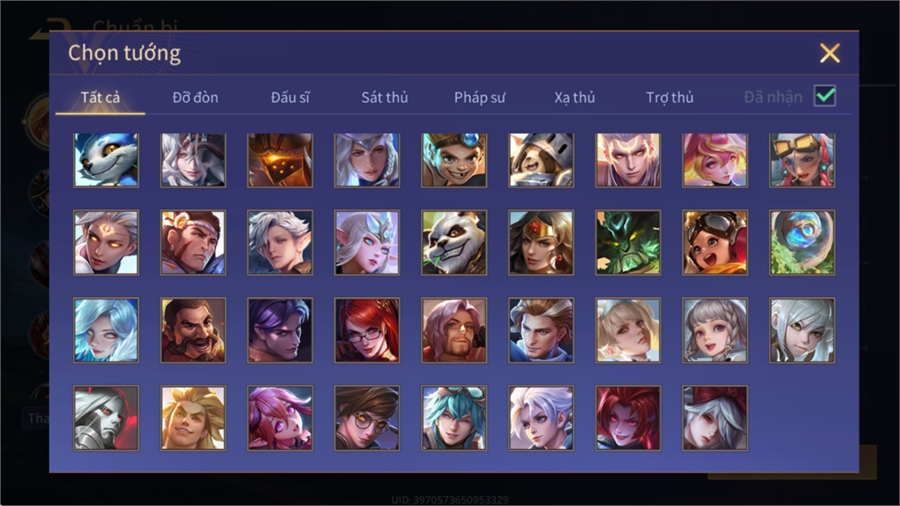Screen dimensions: 900x506
Task: Close the Chọn tướng dialog
Action: (x=829, y=53)
